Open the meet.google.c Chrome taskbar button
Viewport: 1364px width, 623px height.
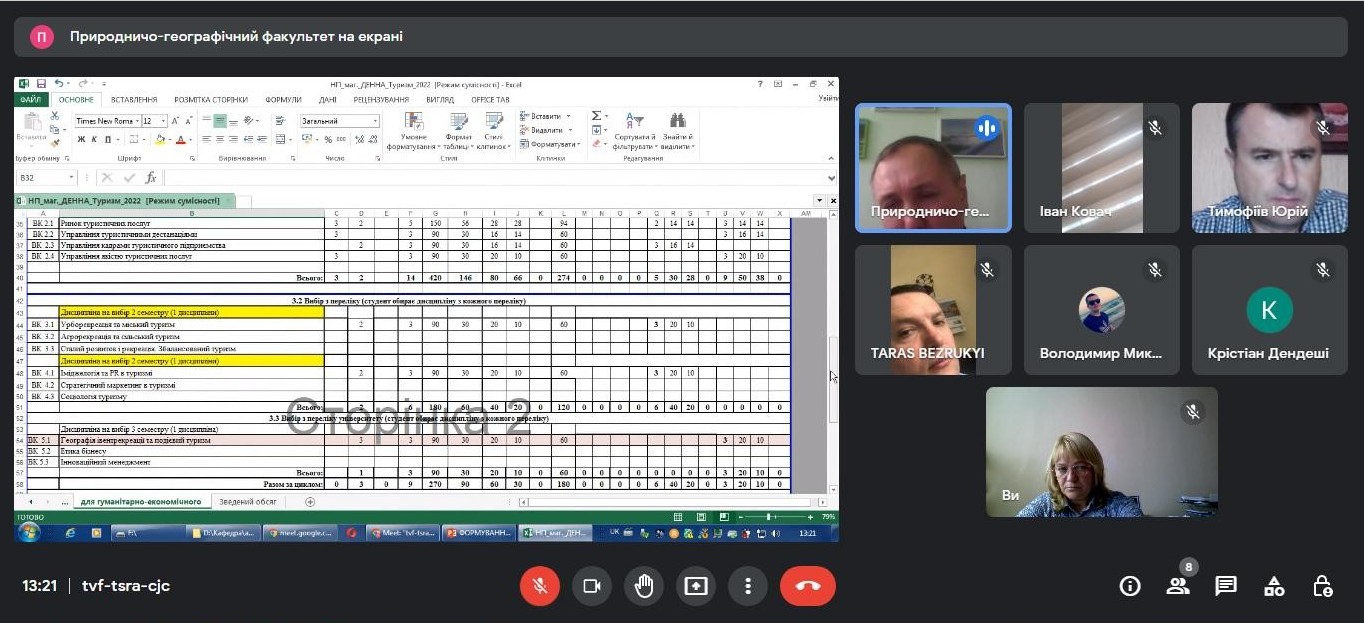click(x=302, y=533)
